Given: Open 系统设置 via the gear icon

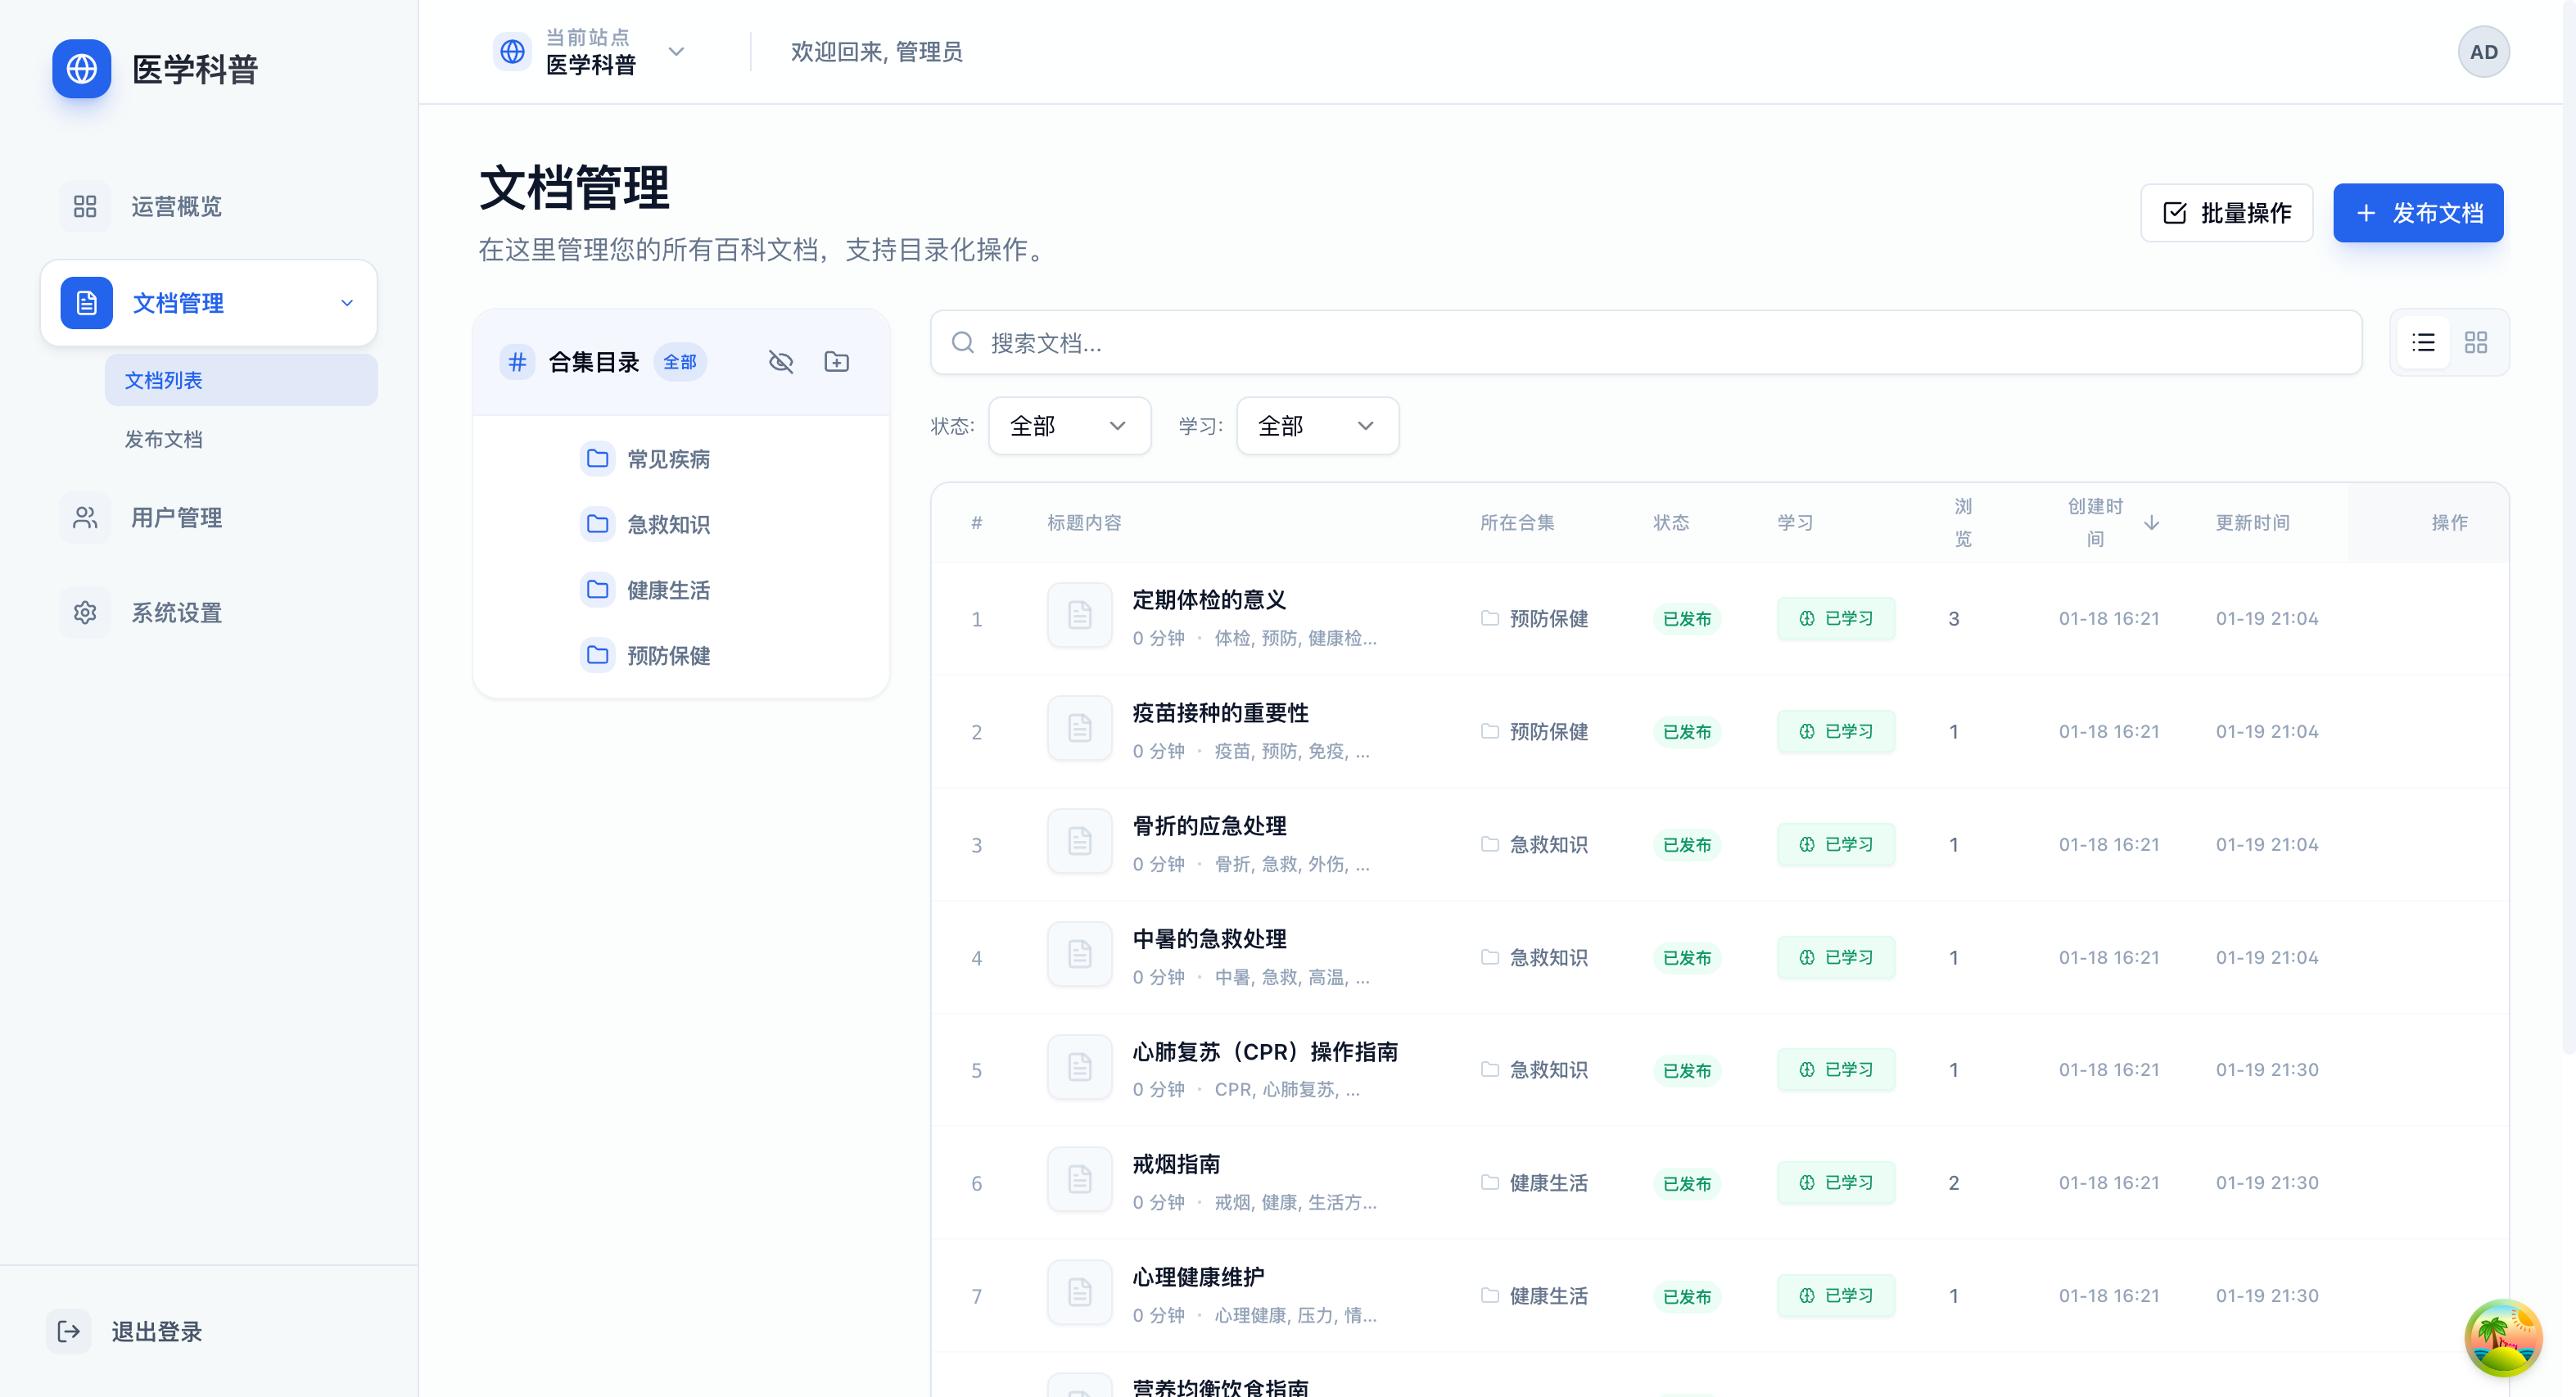Looking at the screenshot, I should (85, 612).
